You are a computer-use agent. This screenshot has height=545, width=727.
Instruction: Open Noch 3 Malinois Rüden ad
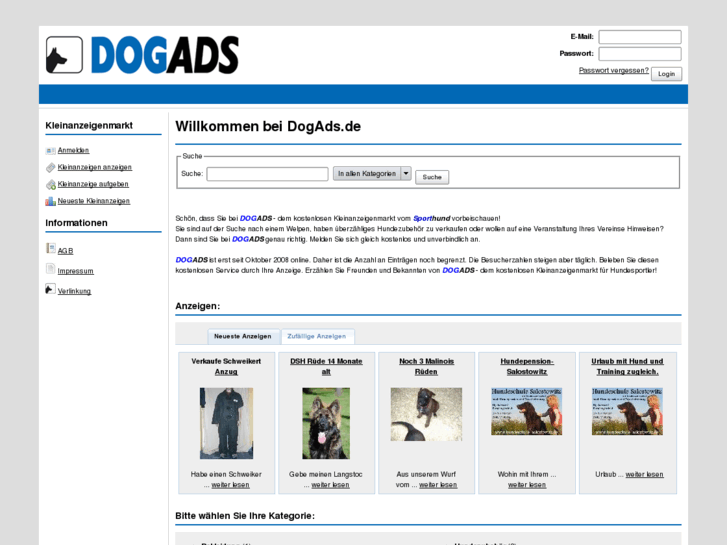(427, 366)
